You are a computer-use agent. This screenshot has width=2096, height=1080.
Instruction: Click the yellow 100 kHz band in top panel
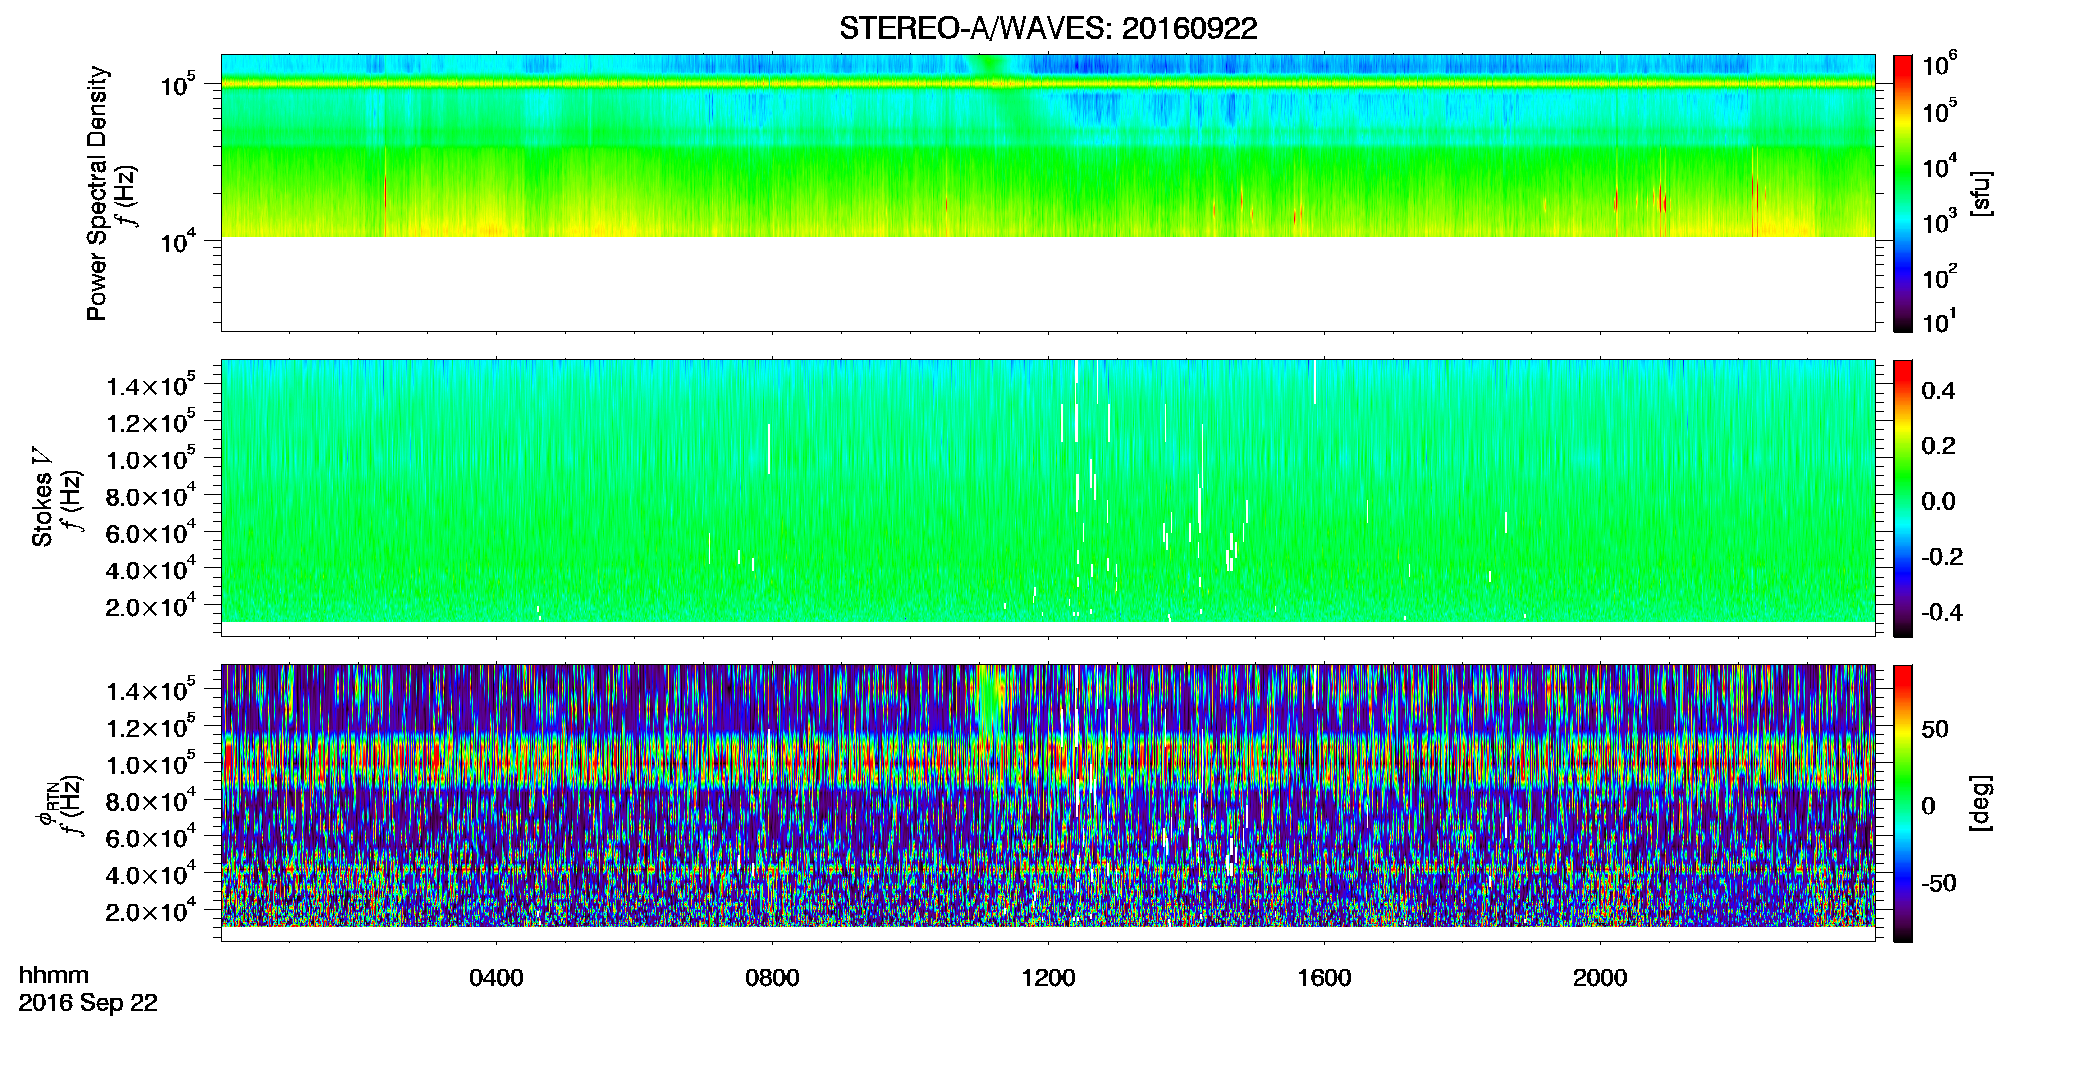click(1048, 84)
